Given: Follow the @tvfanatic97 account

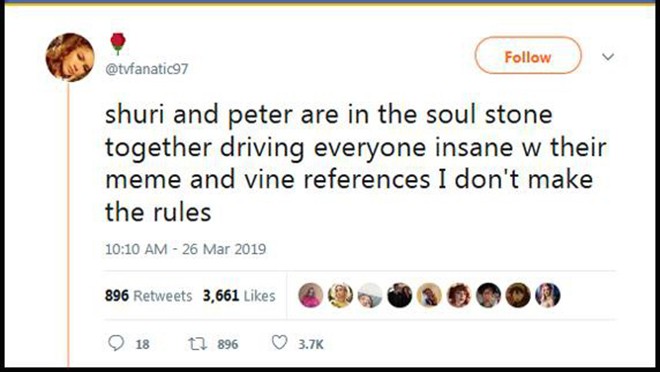Looking at the screenshot, I should [528, 56].
